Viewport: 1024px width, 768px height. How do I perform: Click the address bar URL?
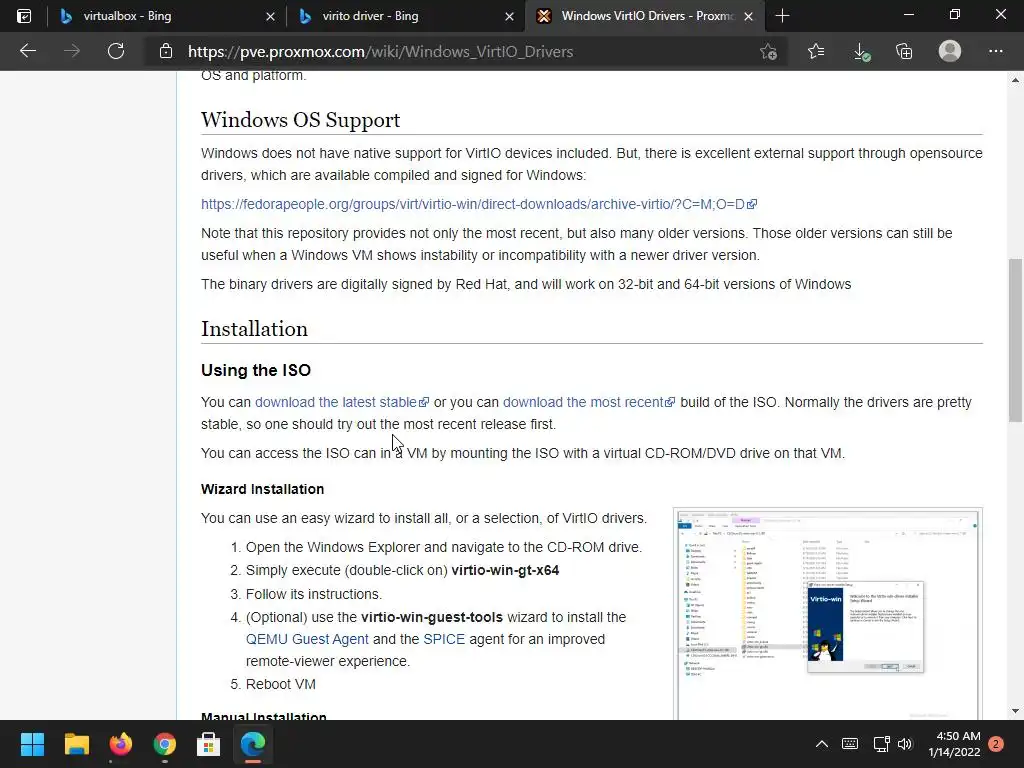(381, 52)
